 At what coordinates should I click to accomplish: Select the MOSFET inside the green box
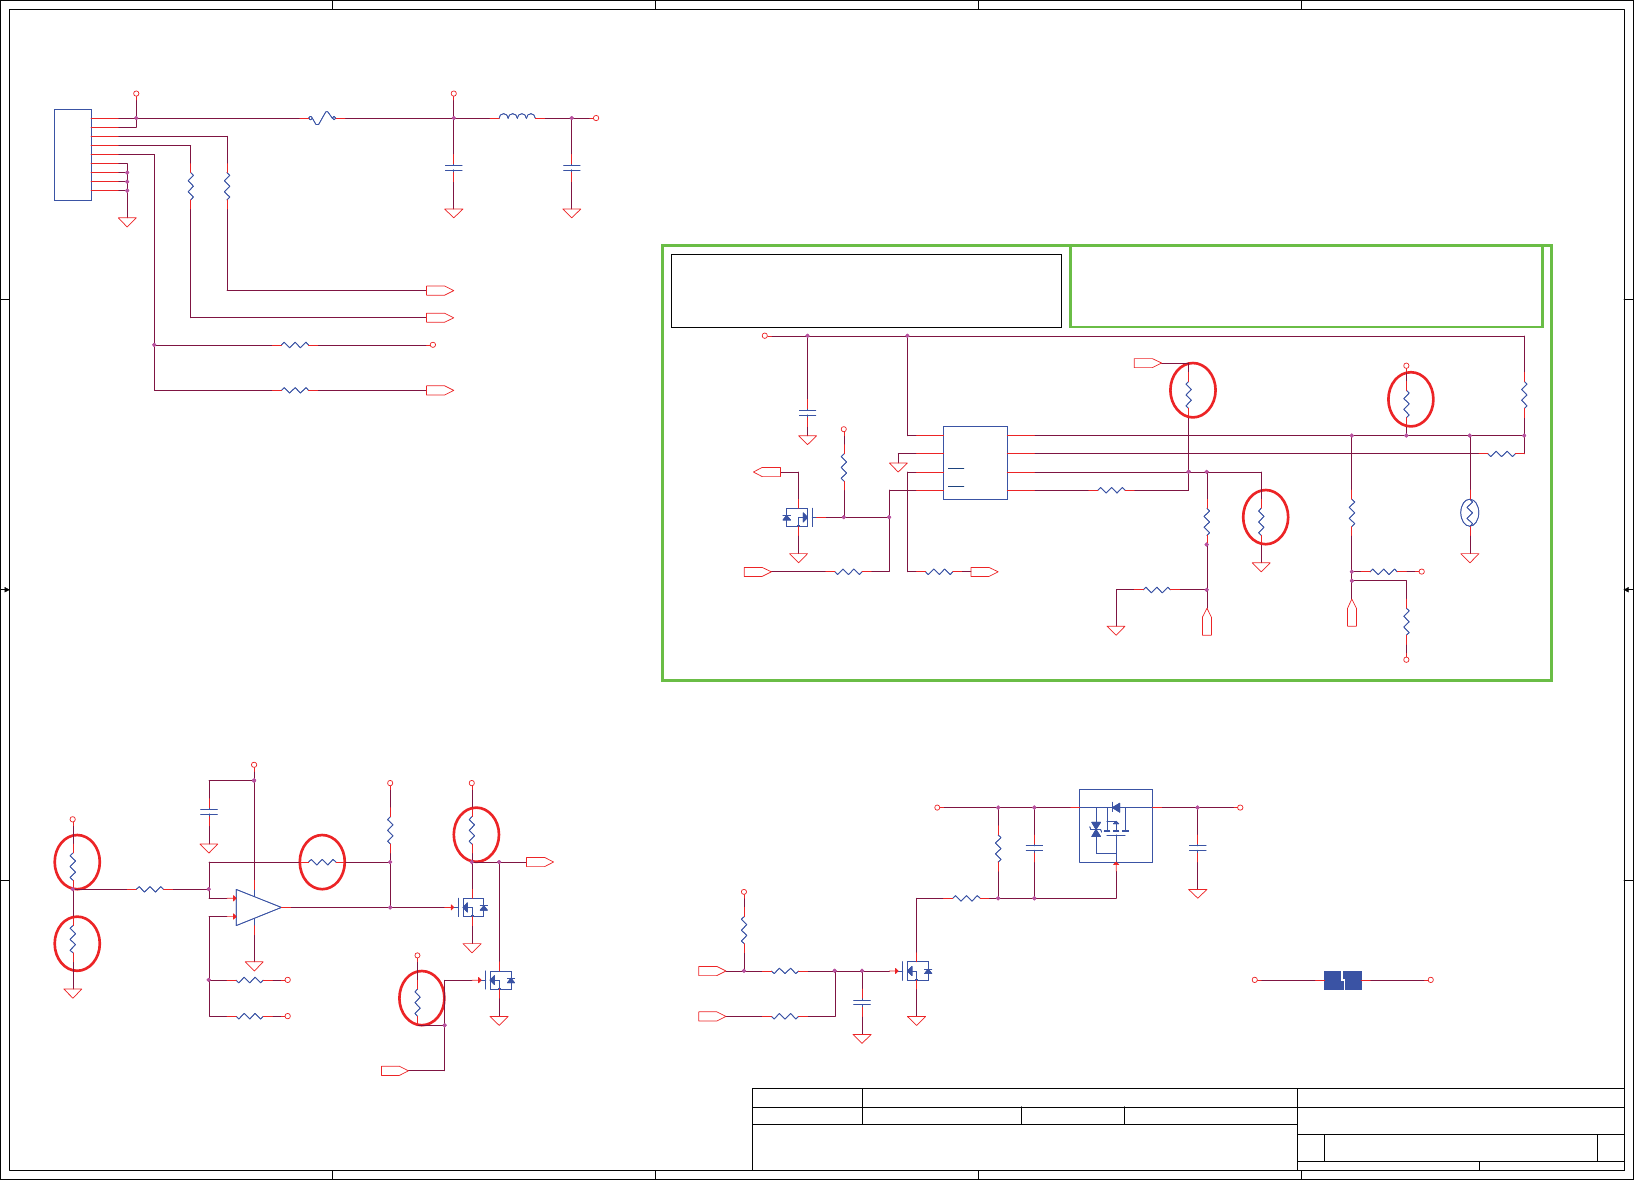tap(799, 517)
